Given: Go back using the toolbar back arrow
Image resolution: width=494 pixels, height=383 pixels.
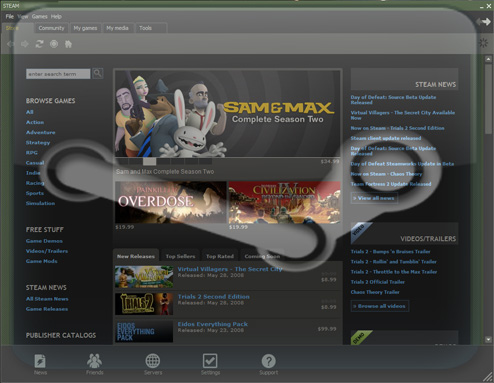Looking at the screenshot, I should coord(11,44).
